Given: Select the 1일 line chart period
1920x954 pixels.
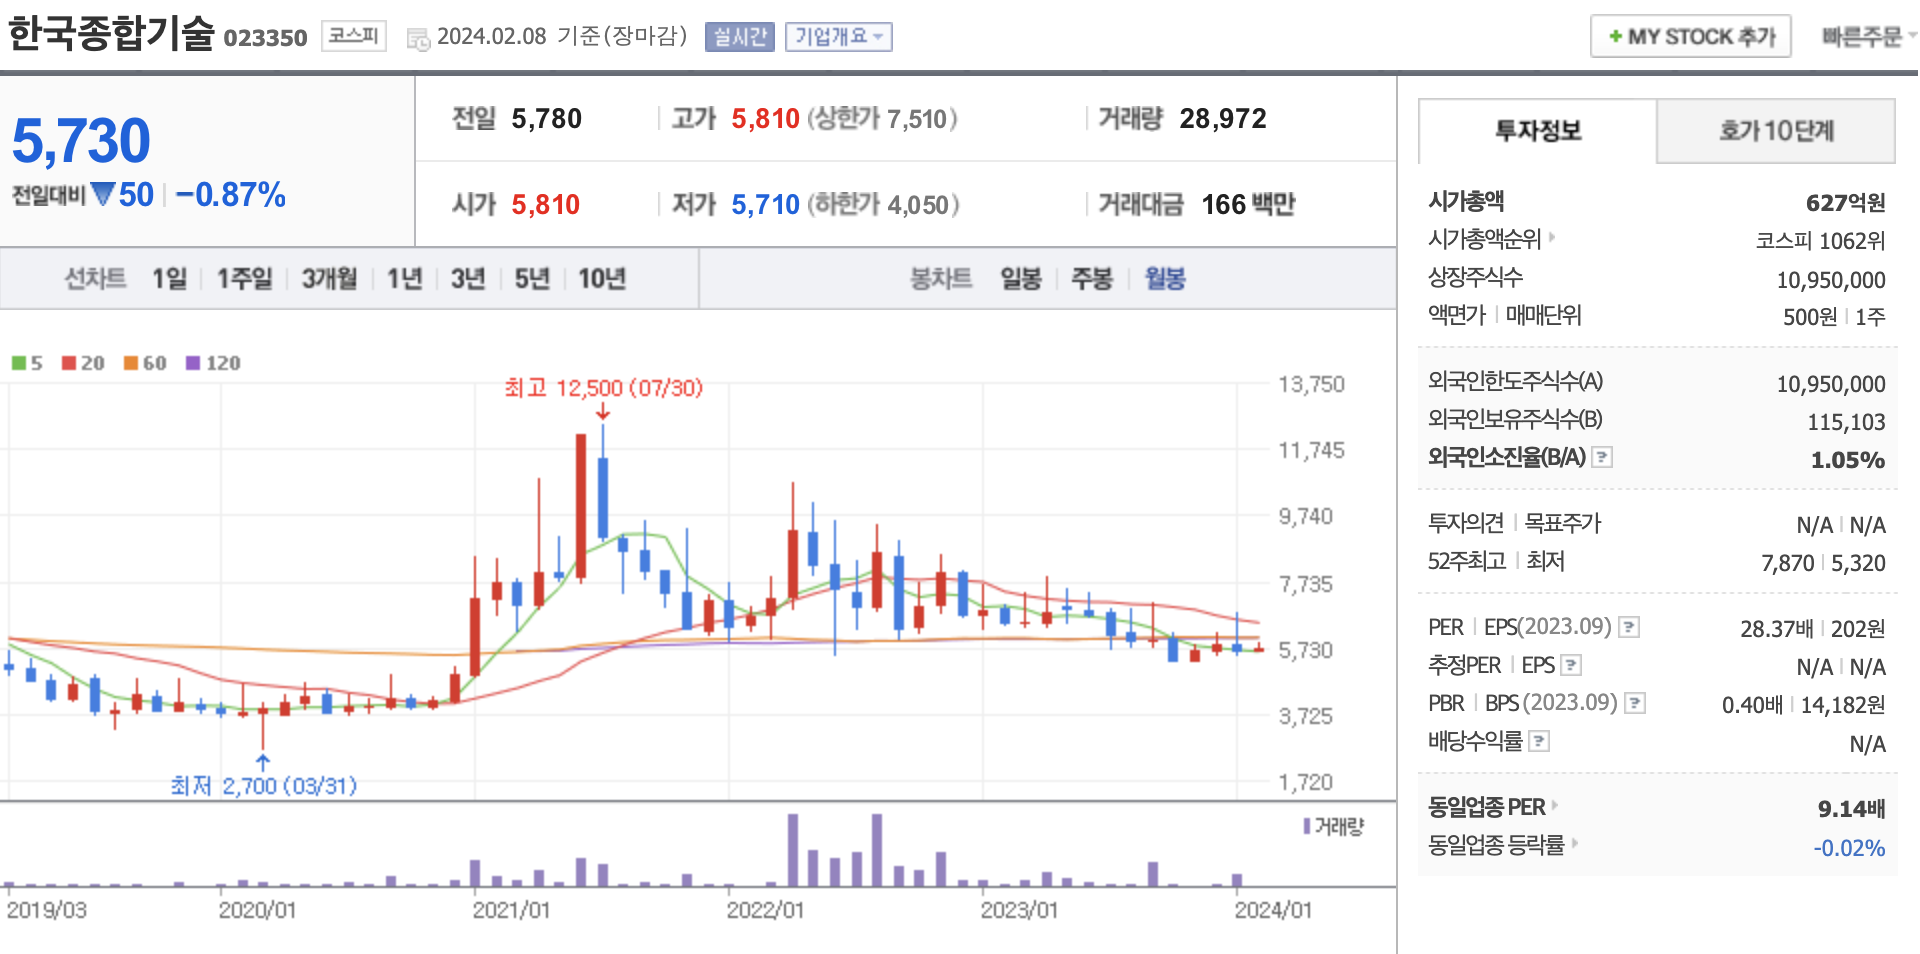Looking at the screenshot, I should 169,278.
